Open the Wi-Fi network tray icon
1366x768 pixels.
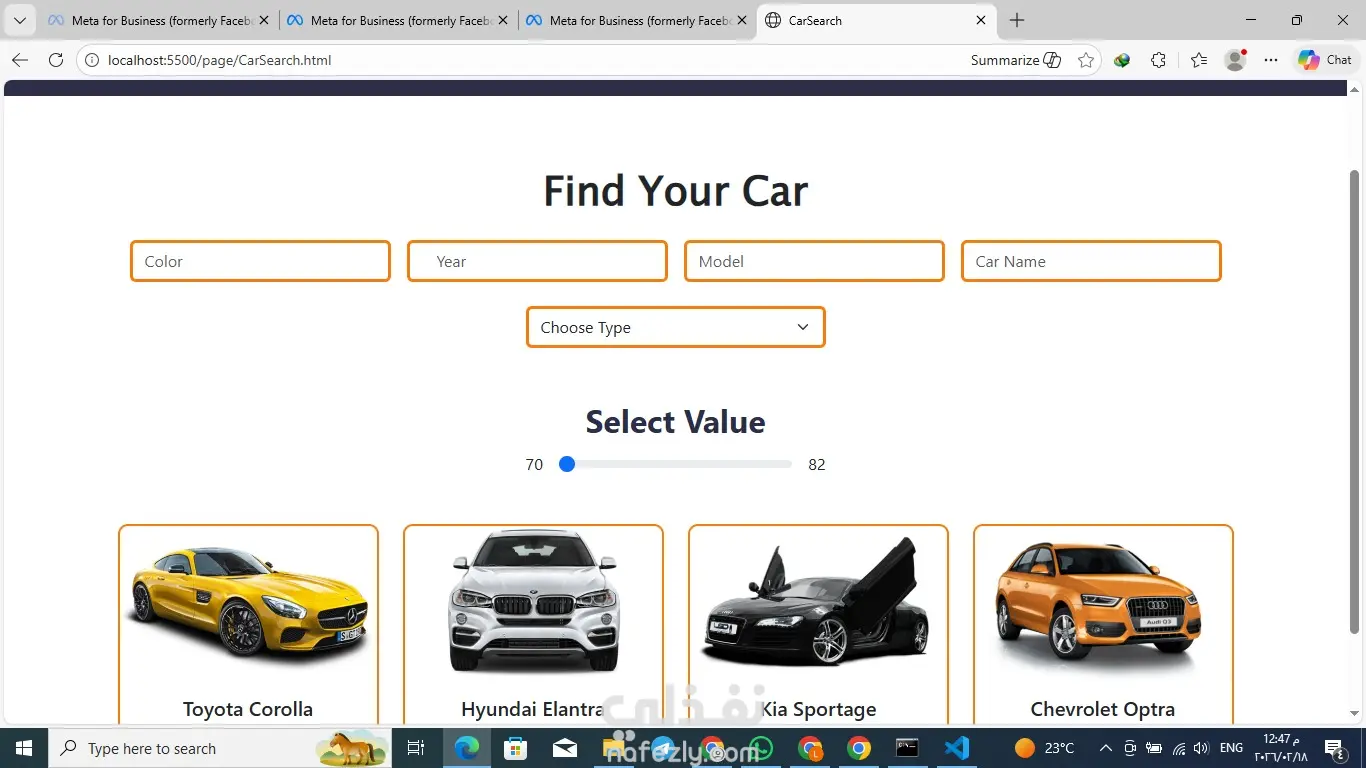[1178, 748]
